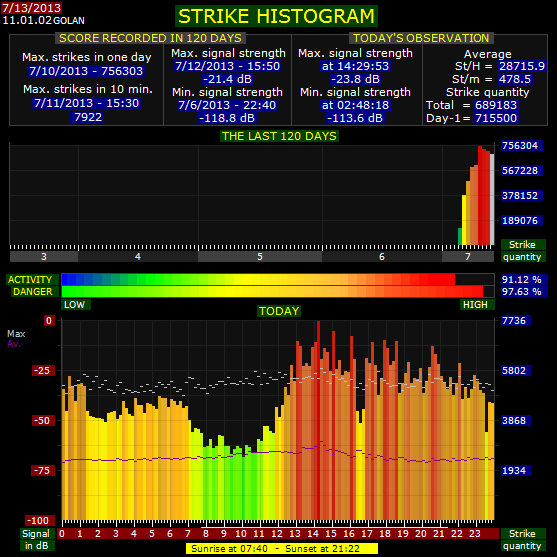Click the -113.6 dB value
This screenshot has width=557, height=557.
[355, 118]
